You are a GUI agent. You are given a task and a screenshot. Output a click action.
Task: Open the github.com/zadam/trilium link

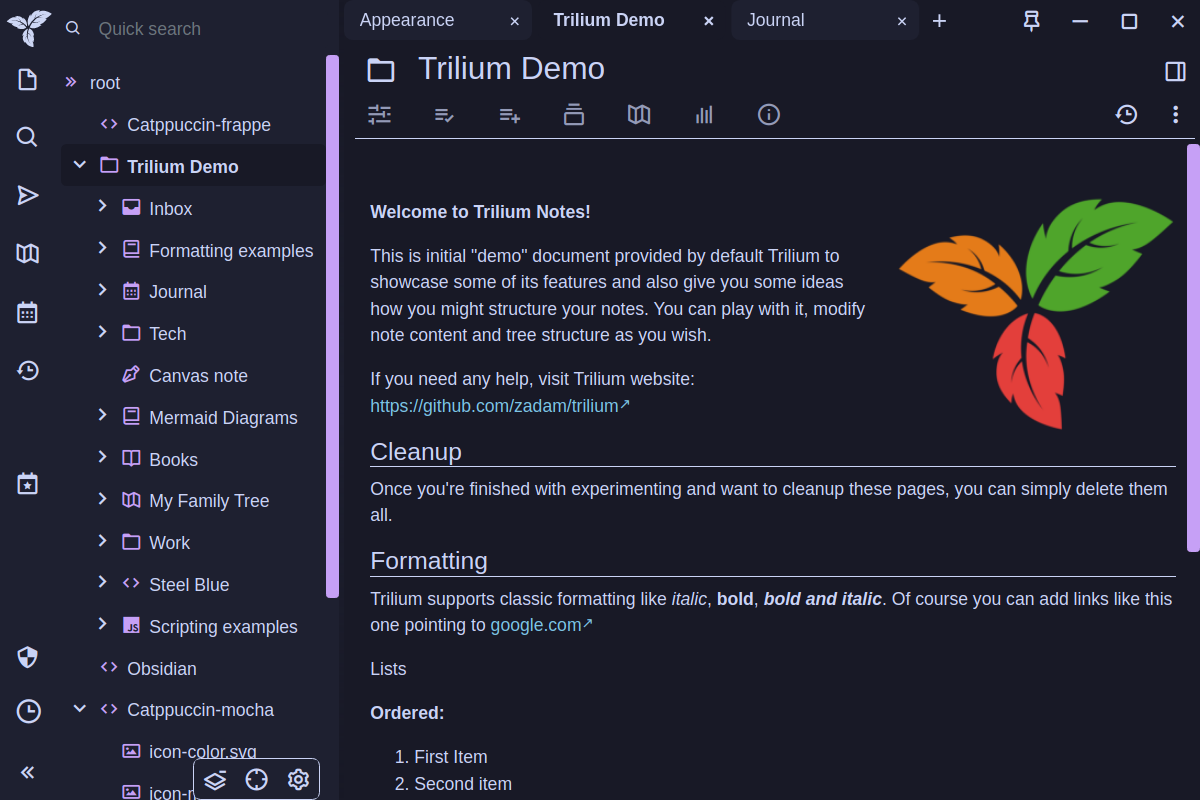[x=500, y=406]
